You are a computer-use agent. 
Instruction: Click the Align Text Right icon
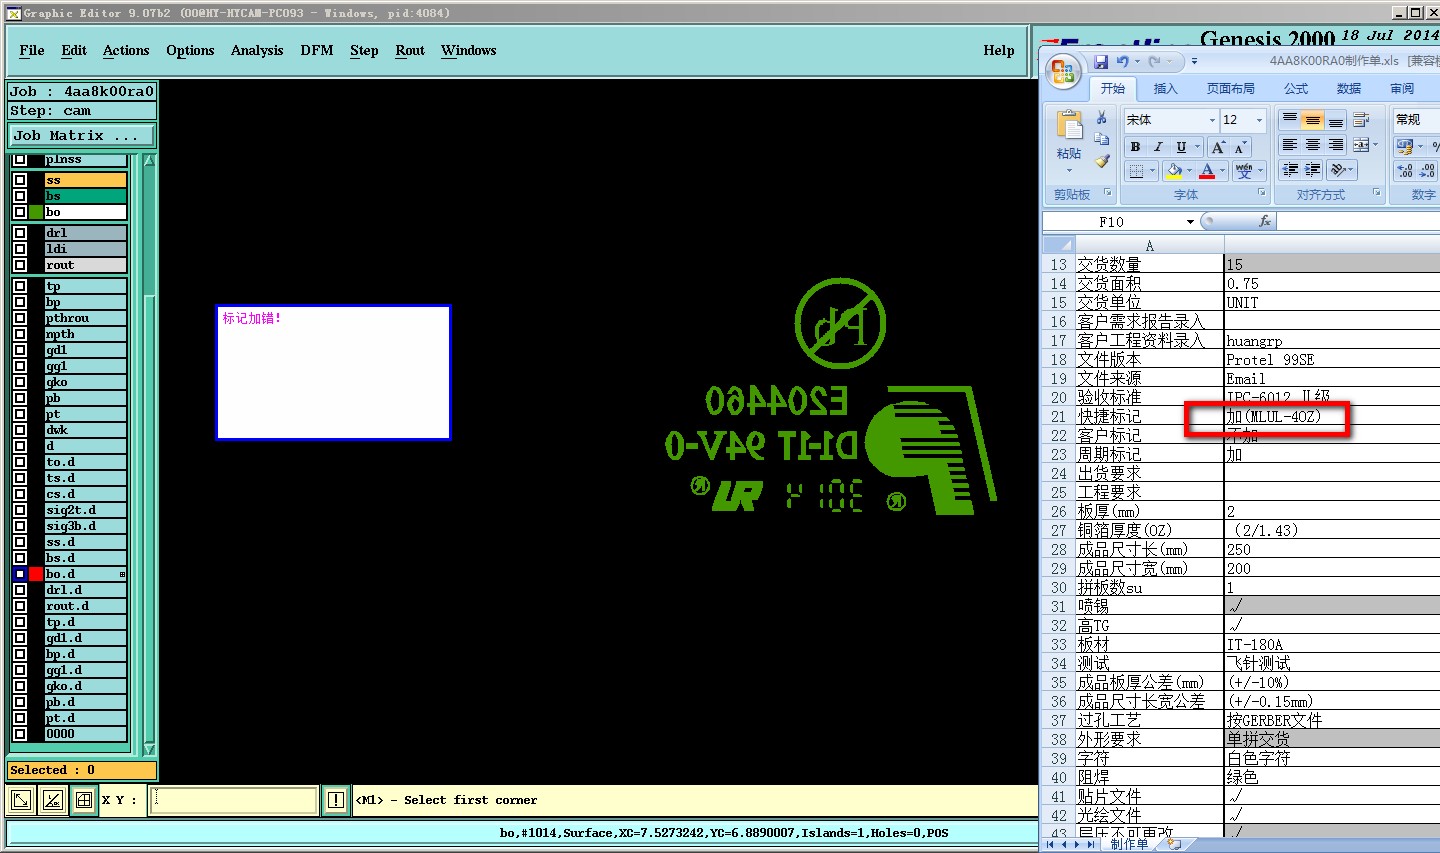coord(1336,146)
